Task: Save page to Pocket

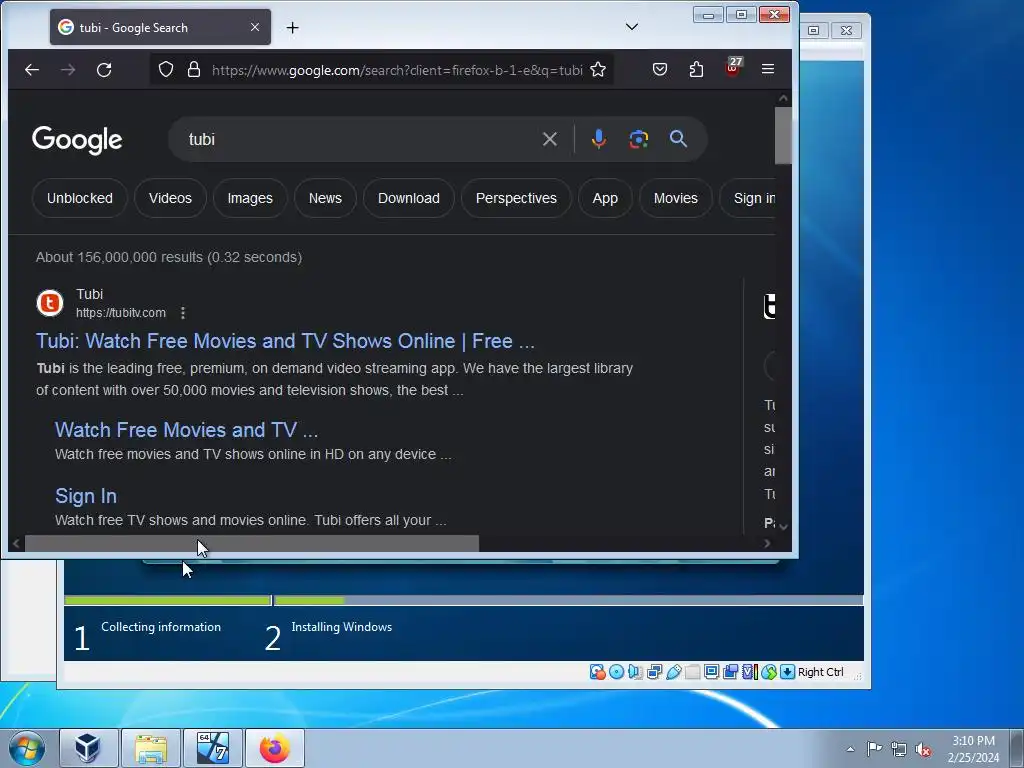Action: tap(660, 69)
